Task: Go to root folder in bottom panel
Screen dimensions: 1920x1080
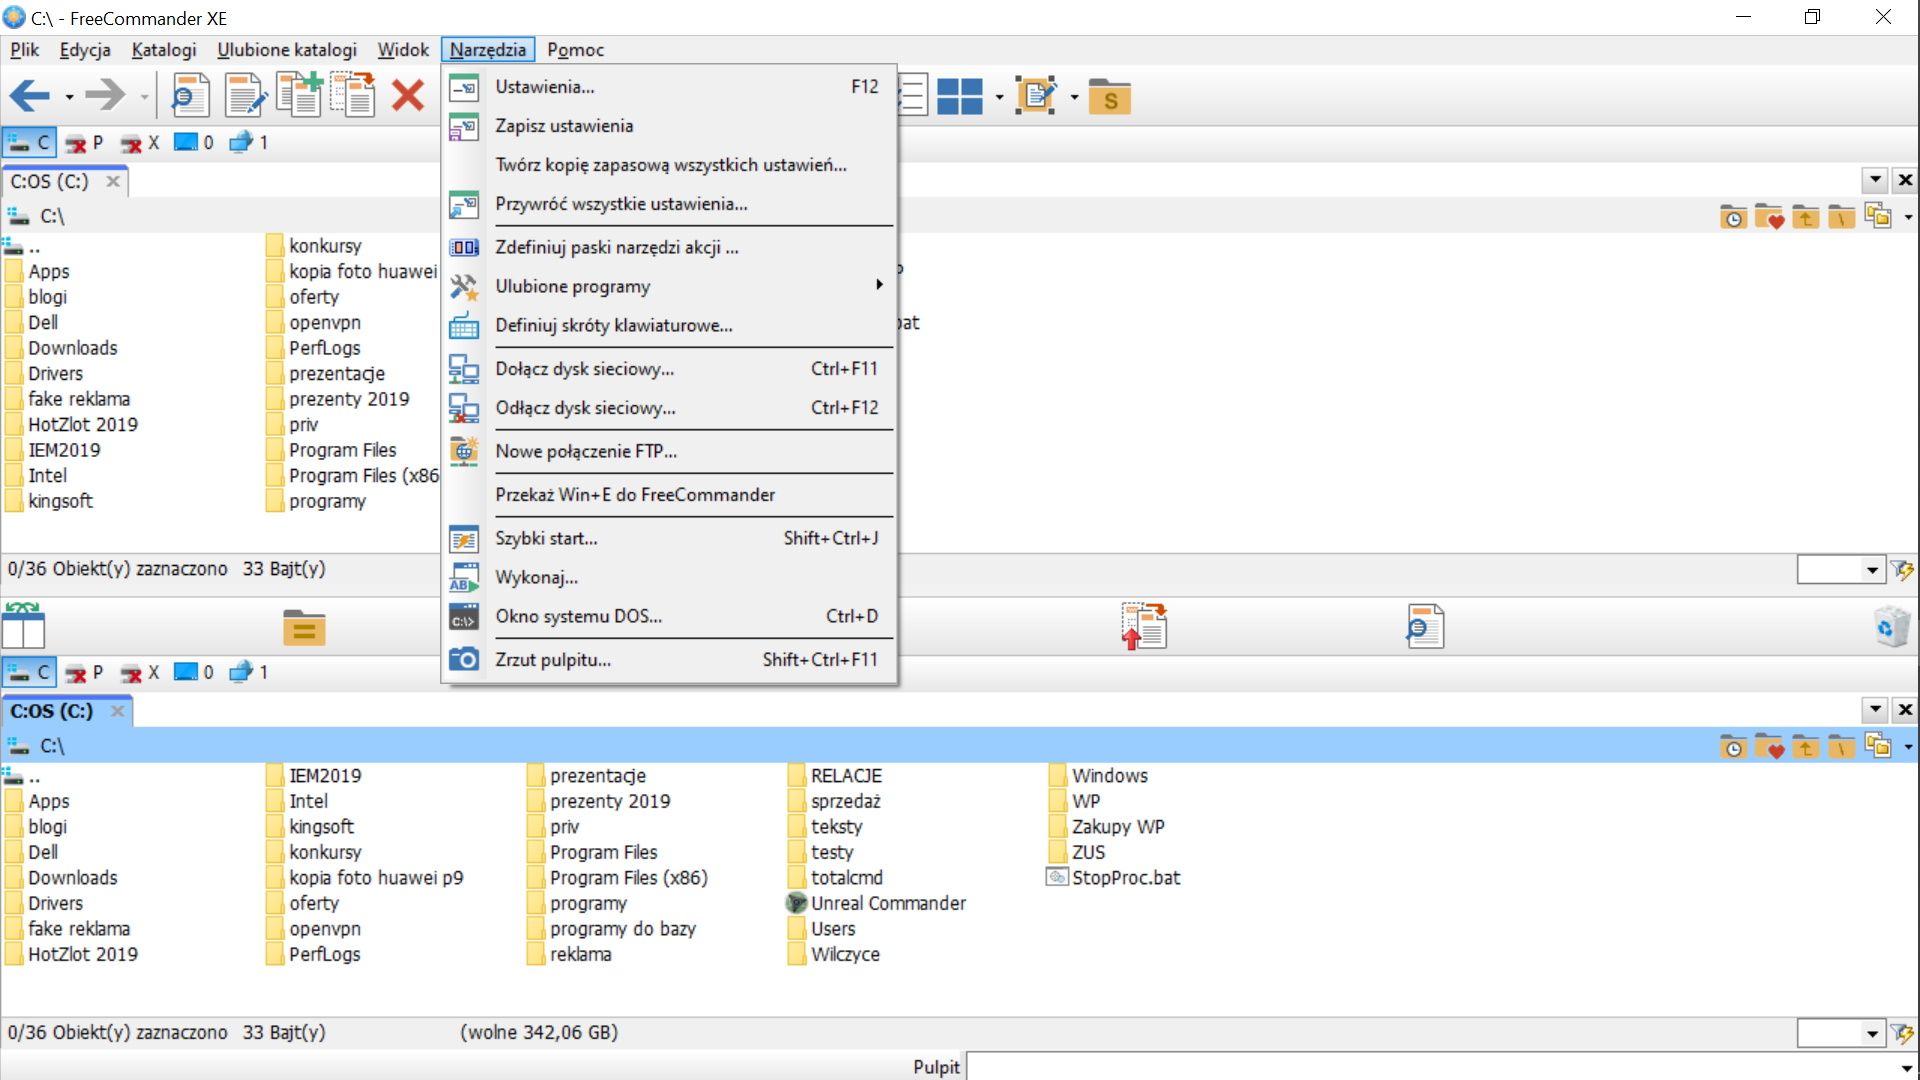Action: point(1841,746)
